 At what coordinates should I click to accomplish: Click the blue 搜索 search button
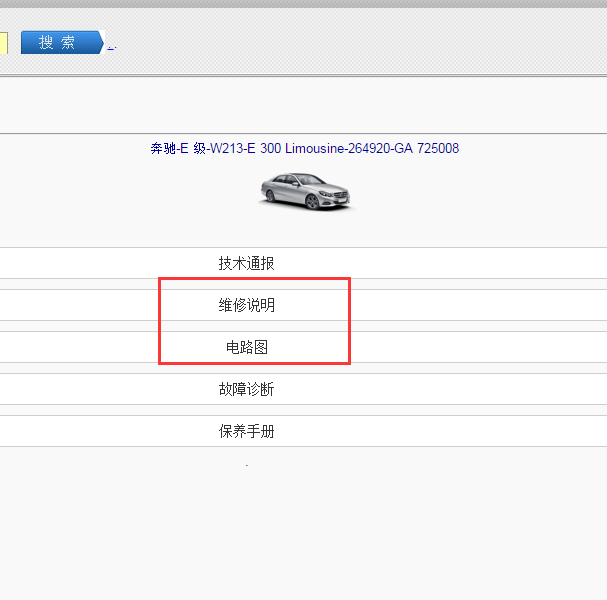click(62, 42)
